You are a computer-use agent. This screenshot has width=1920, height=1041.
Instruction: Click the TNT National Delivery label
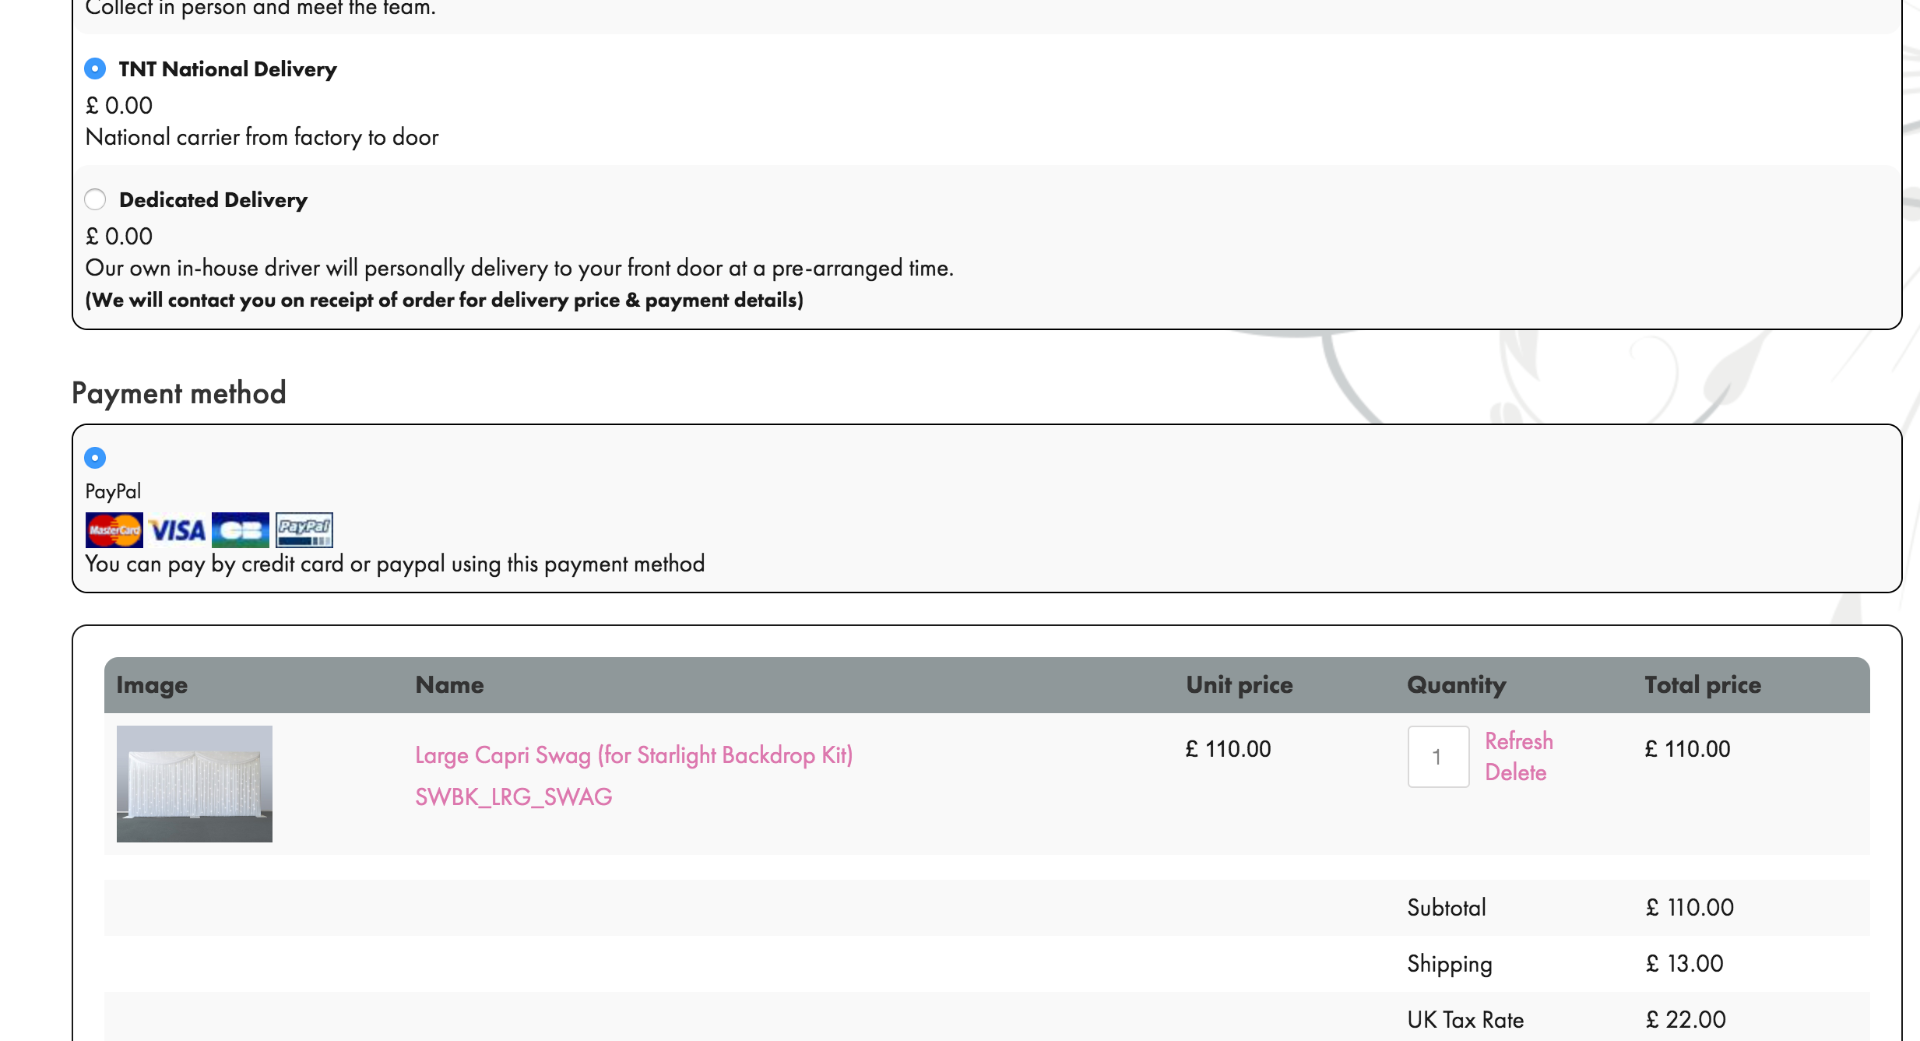point(227,69)
